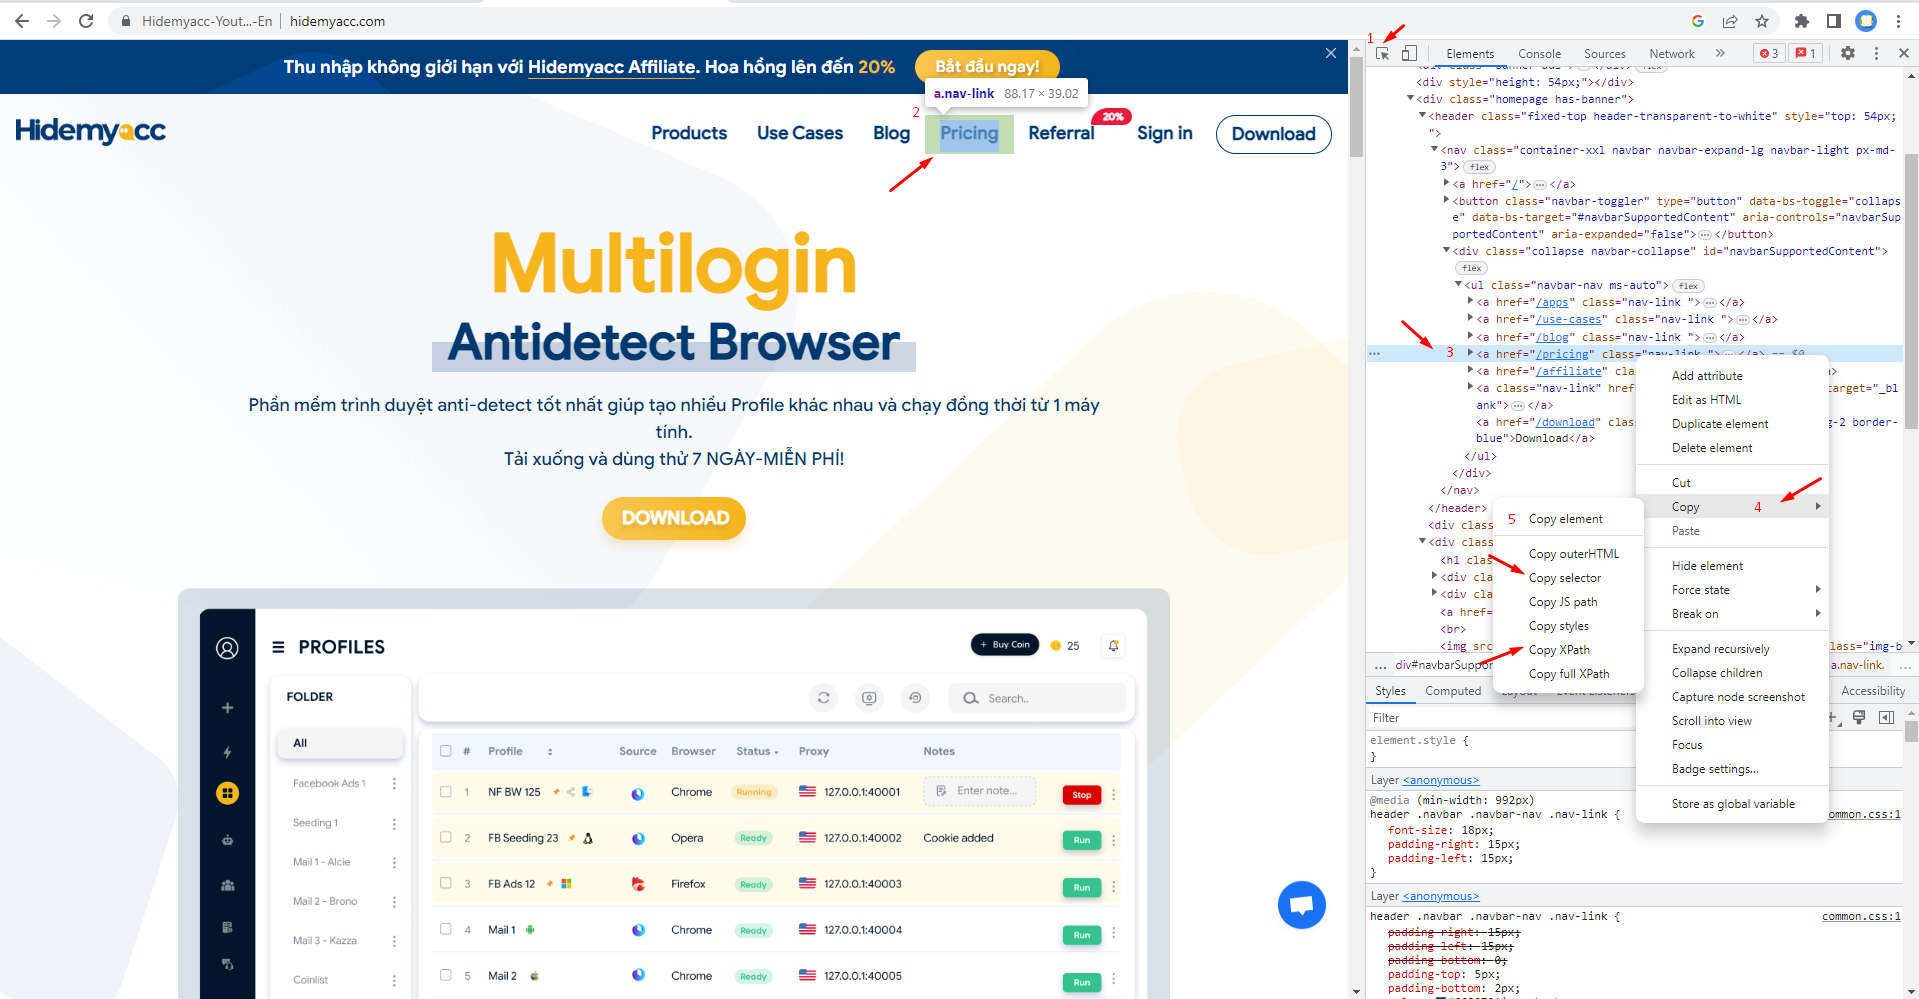Click the notification bell in Profiles header

(1113, 646)
